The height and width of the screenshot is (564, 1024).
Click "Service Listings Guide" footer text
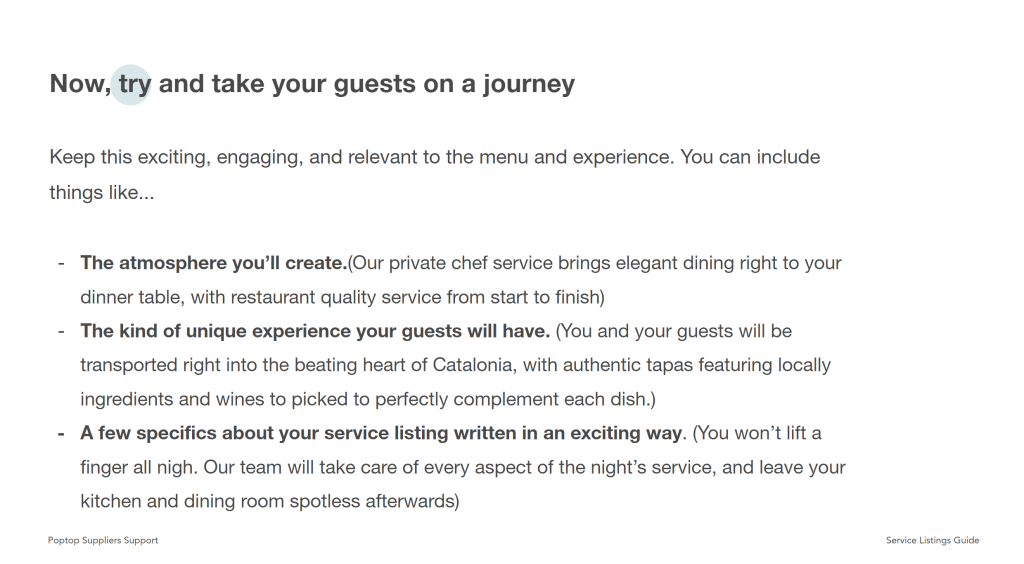click(932, 540)
